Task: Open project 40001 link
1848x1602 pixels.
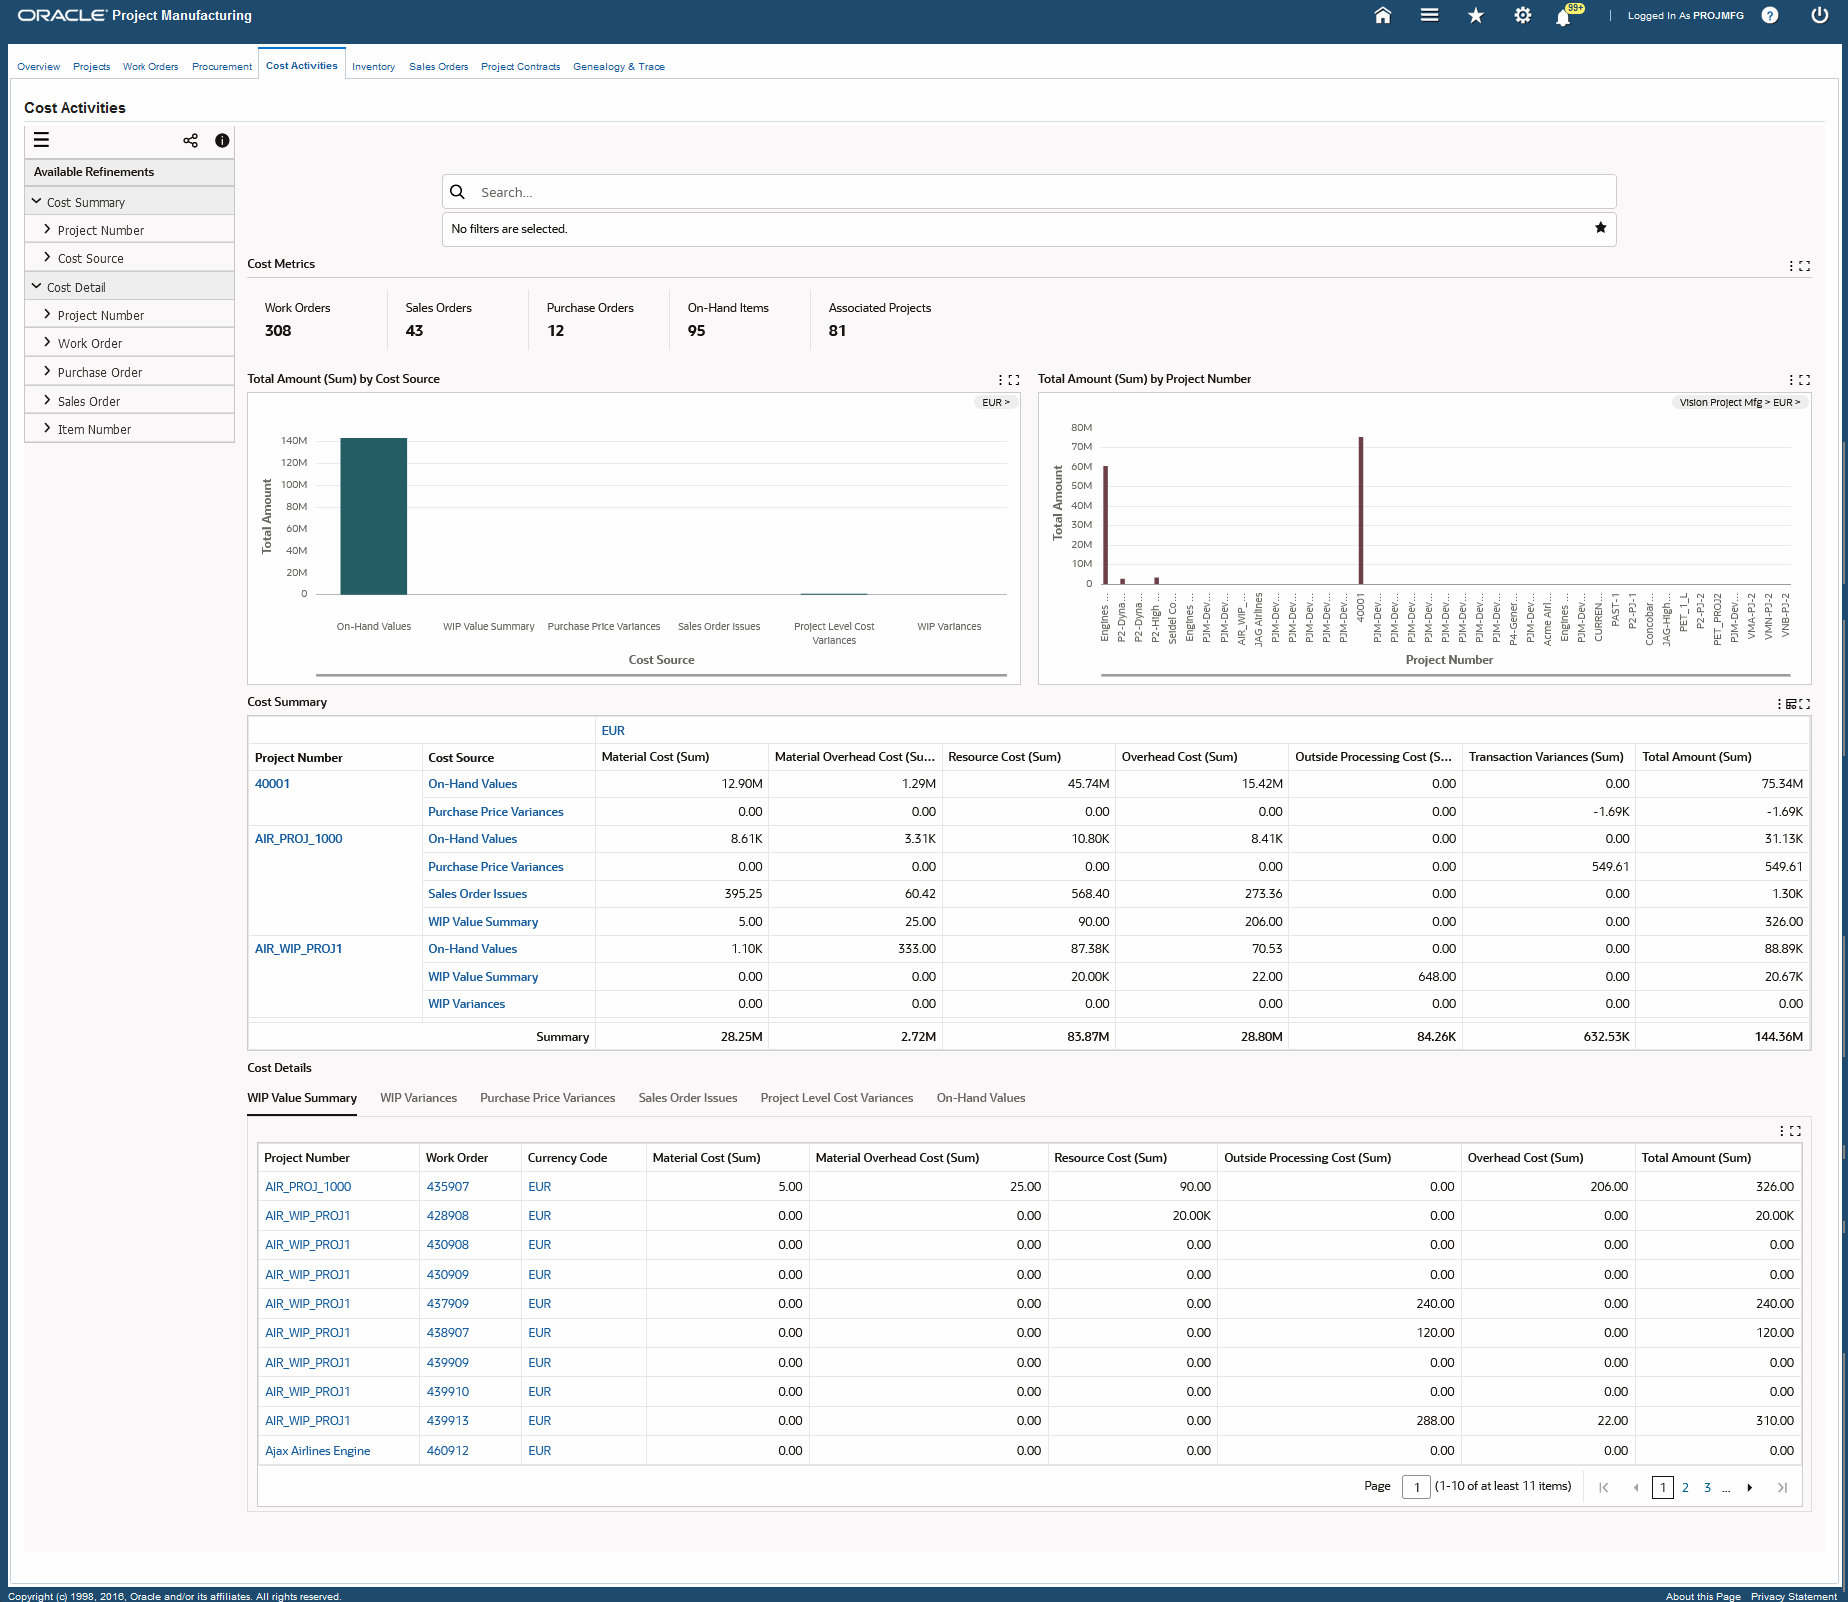Action: [x=272, y=784]
